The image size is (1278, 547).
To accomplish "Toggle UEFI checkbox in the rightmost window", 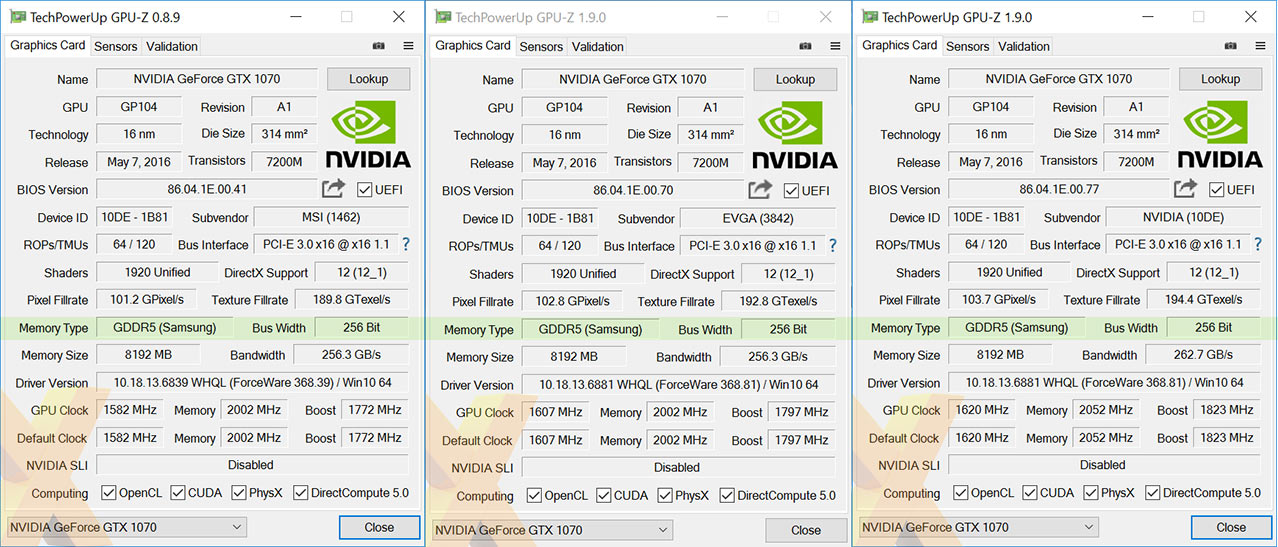I will click(x=1216, y=189).
